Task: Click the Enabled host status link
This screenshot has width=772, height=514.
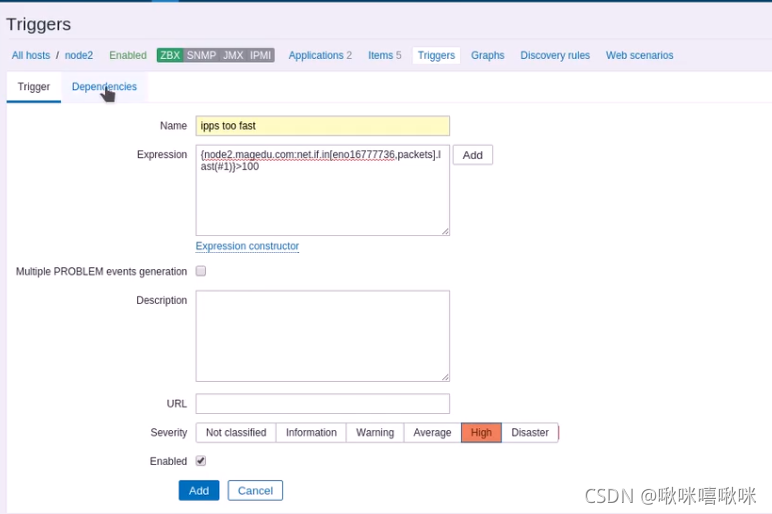Action: tap(128, 55)
